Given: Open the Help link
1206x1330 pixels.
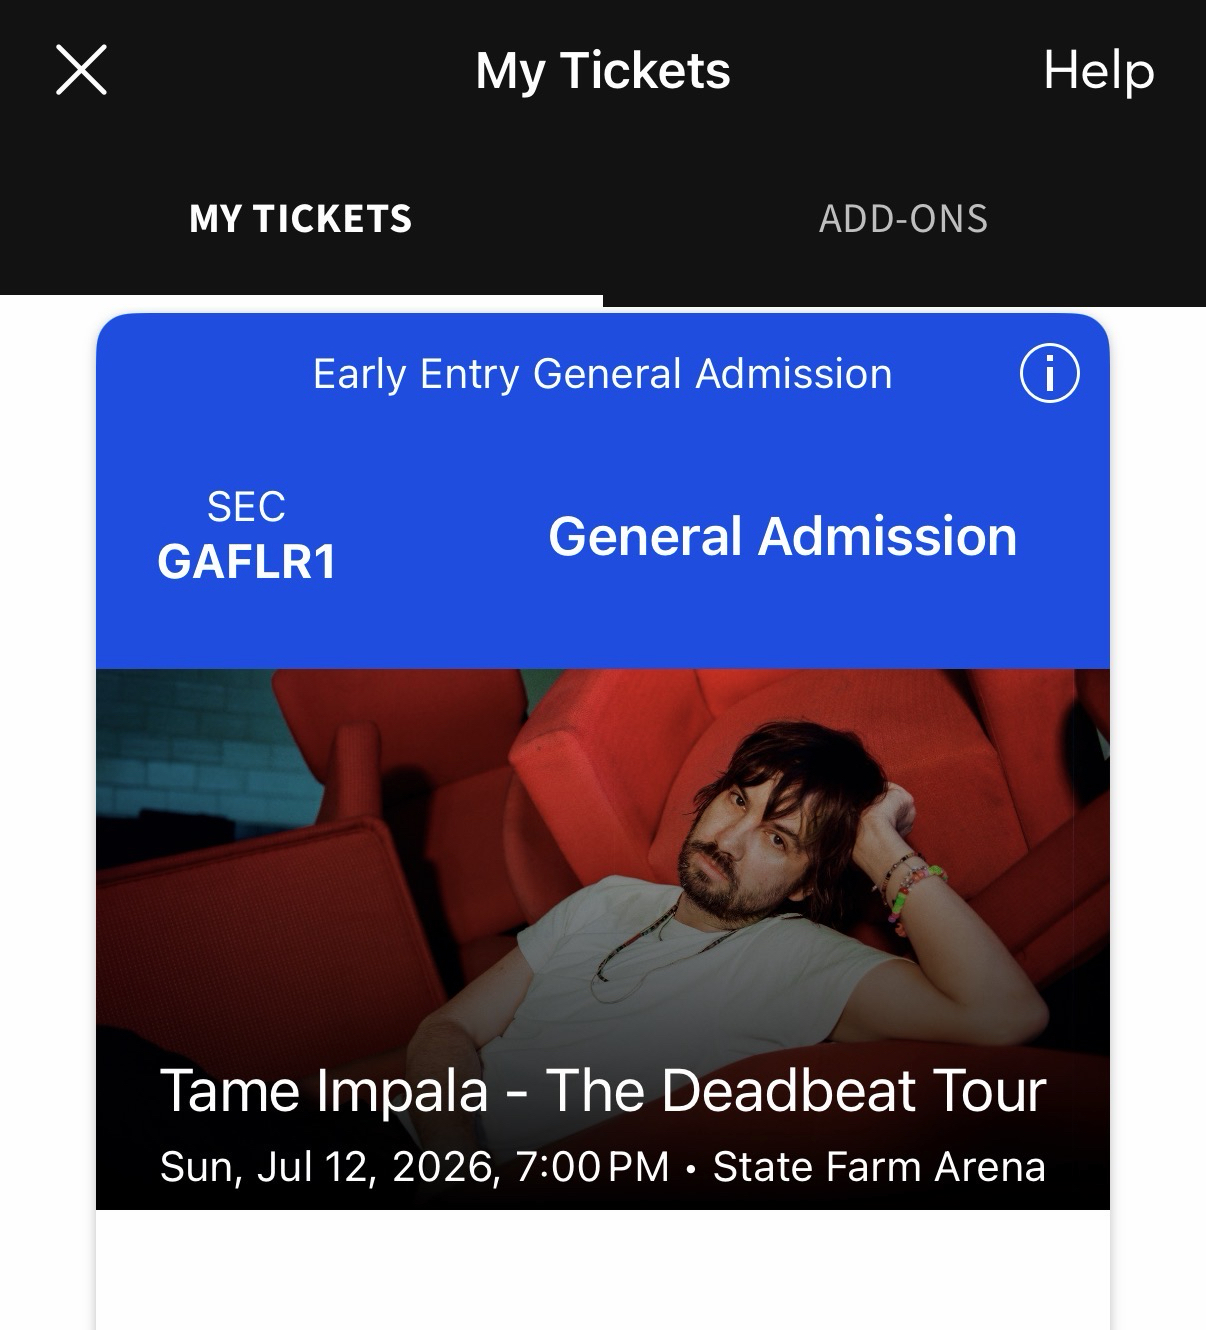Looking at the screenshot, I should pos(1098,70).
